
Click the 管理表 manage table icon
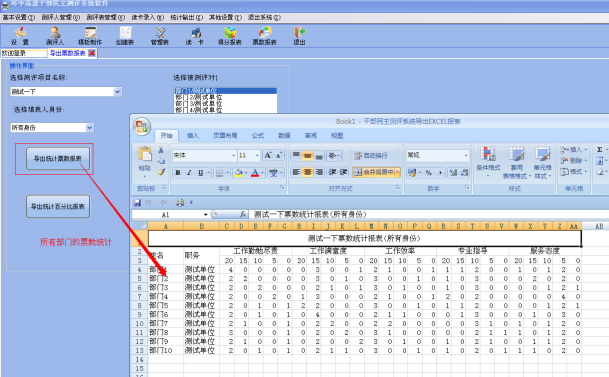click(160, 36)
